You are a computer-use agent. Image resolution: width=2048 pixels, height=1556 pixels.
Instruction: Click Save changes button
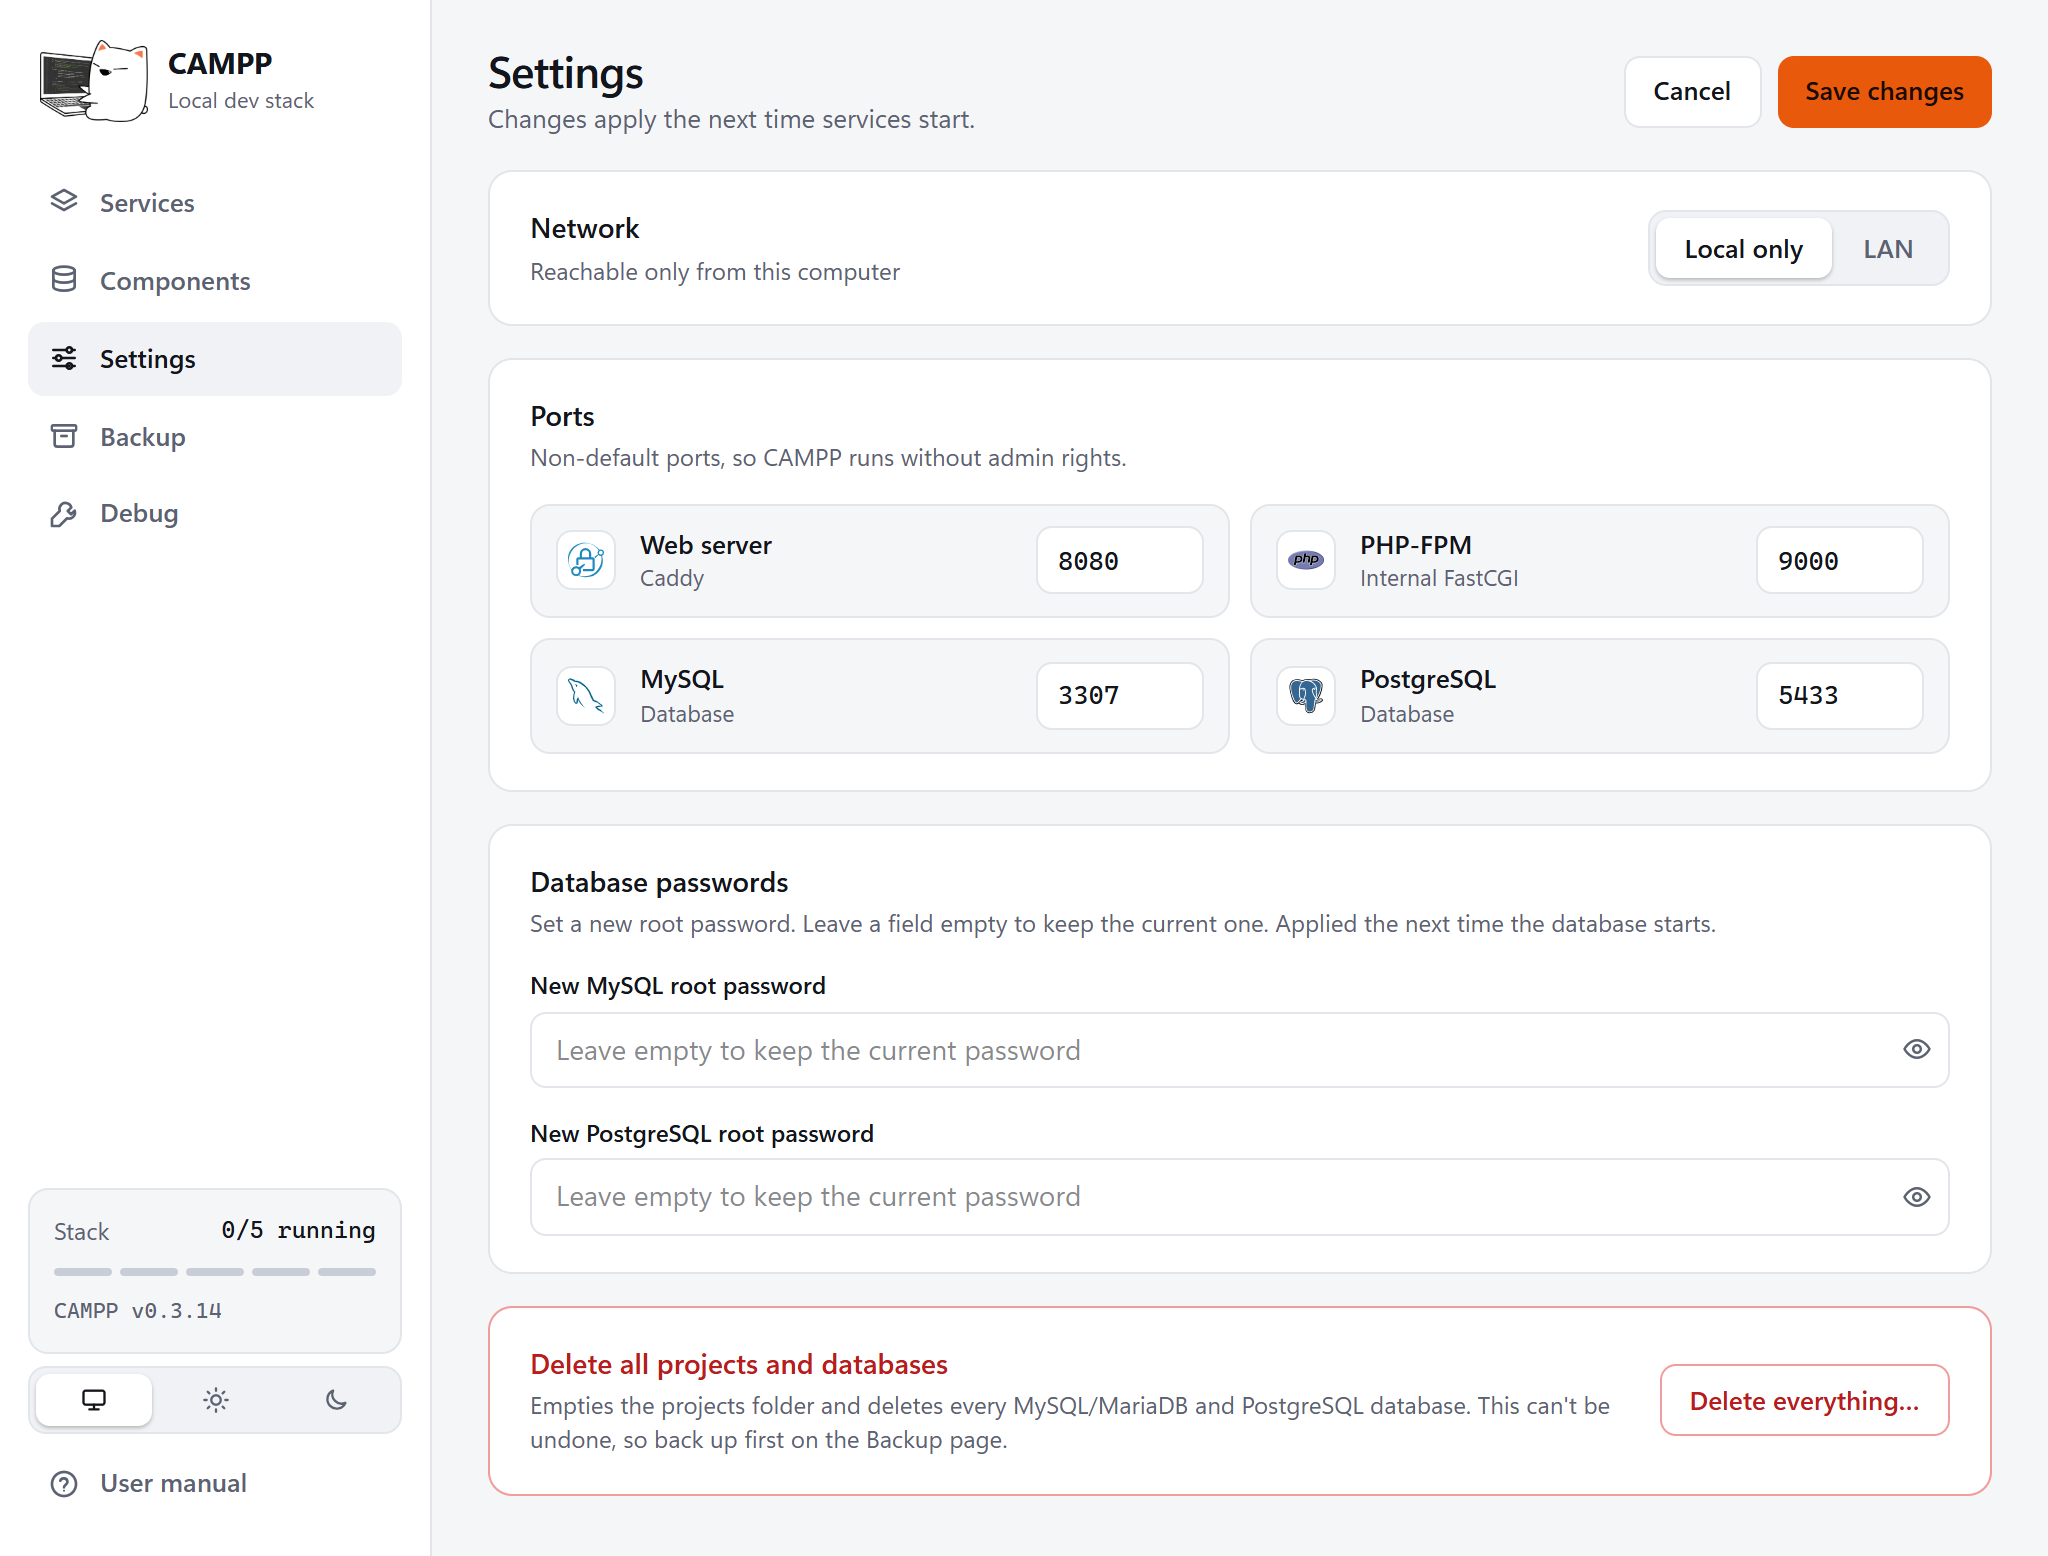tap(1884, 92)
